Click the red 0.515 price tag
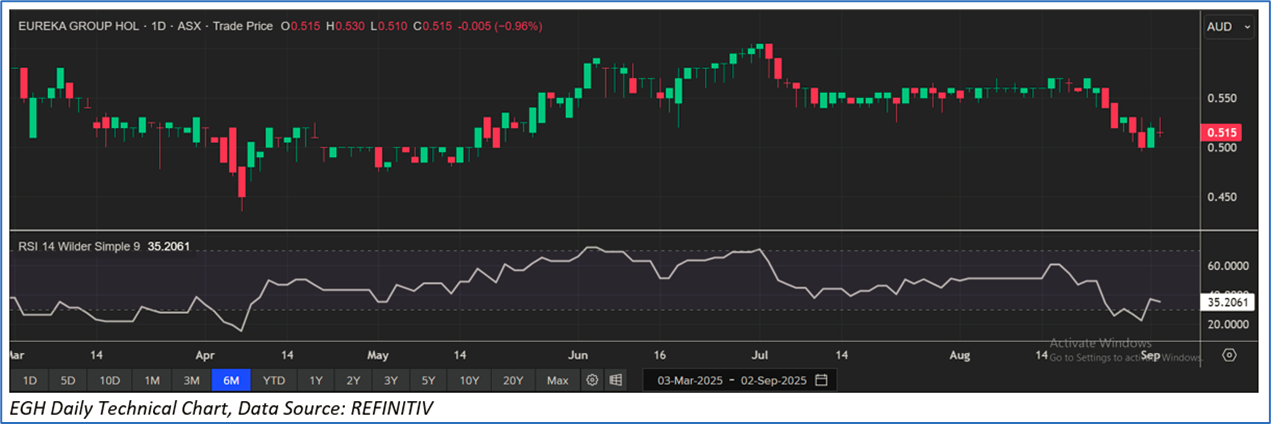1271x424 pixels. coord(1222,132)
